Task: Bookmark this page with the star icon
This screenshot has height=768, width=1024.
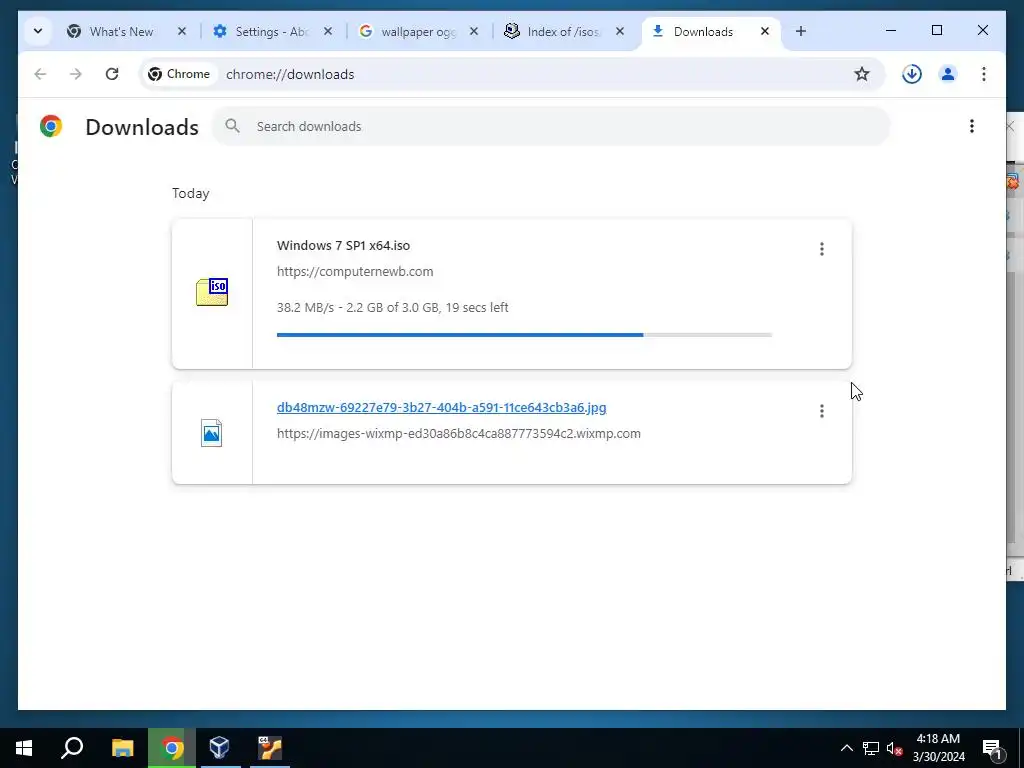Action: (x=862, y=74)
